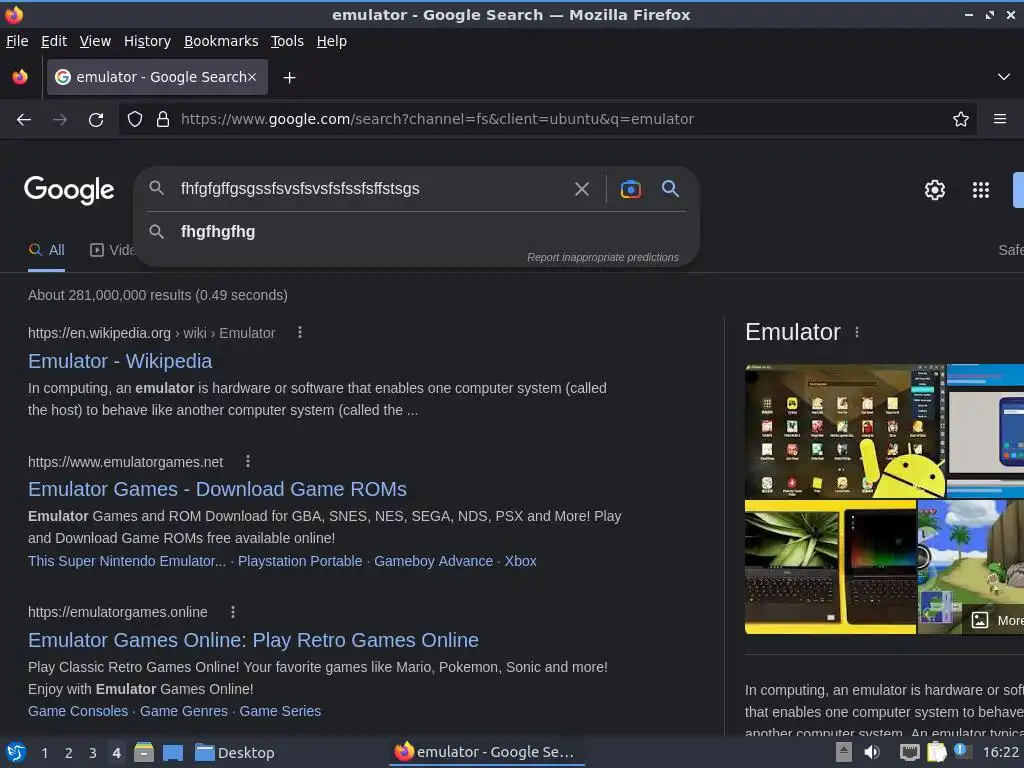Open the volume speaker tray icon
Viewport: 1024px width, 768px height.
(872, 752)
